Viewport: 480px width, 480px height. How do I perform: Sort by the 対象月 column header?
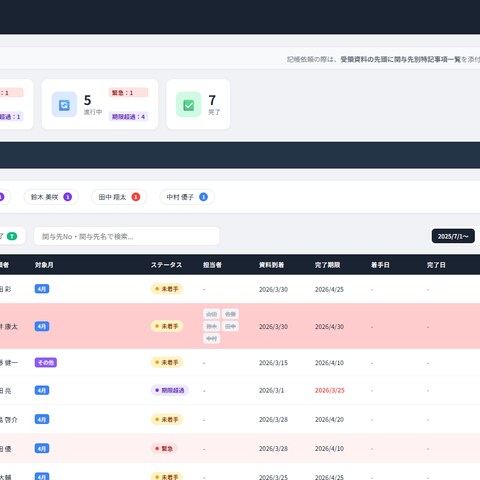(x=44, y=265)
